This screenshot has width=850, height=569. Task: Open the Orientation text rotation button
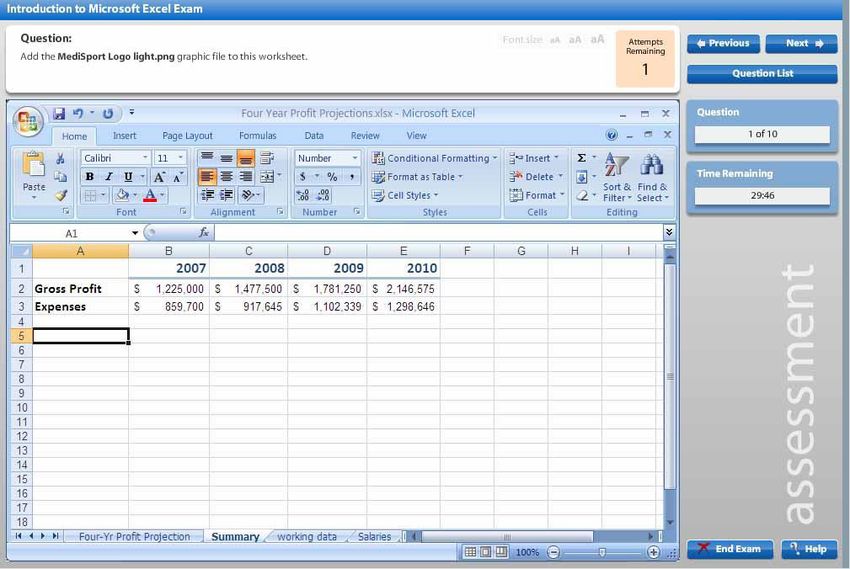(248, 195)
